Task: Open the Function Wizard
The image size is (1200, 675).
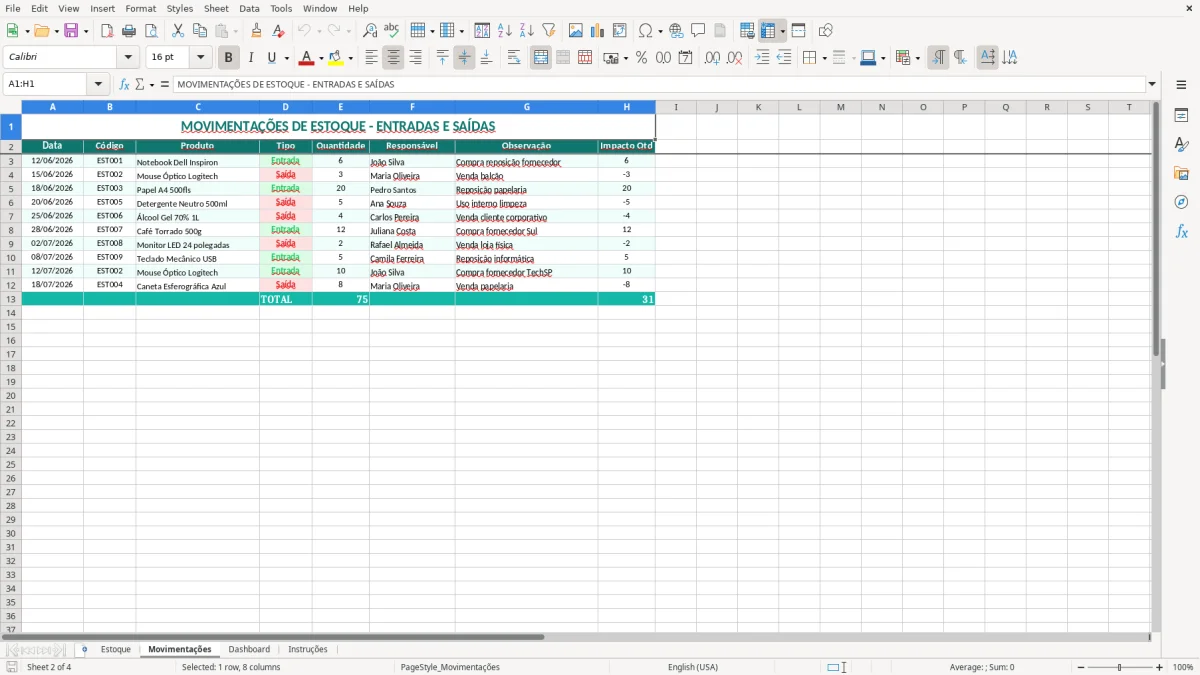Action: pos(125,85)
